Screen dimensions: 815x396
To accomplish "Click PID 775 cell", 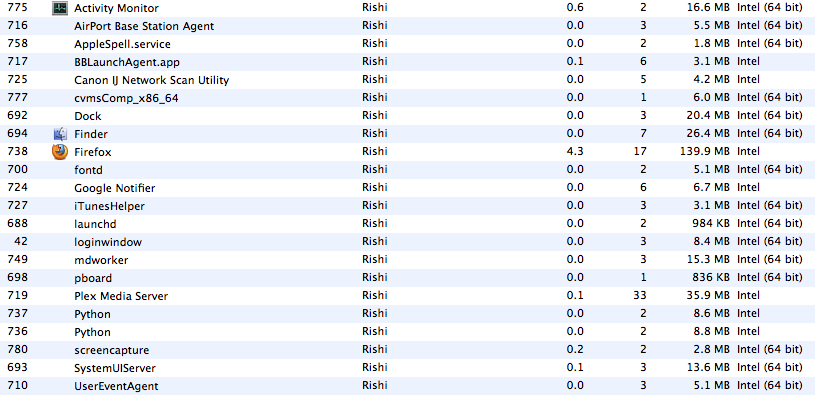I will click(x=18, y=7).
